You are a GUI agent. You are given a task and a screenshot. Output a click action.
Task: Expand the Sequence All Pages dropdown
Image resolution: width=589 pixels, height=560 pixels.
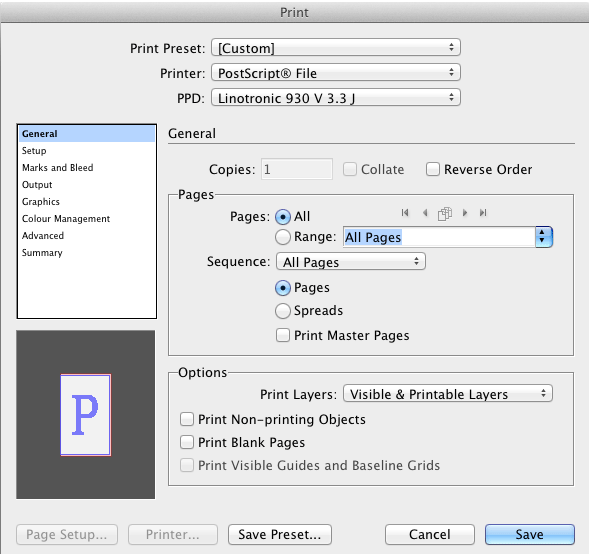[350, 261]
